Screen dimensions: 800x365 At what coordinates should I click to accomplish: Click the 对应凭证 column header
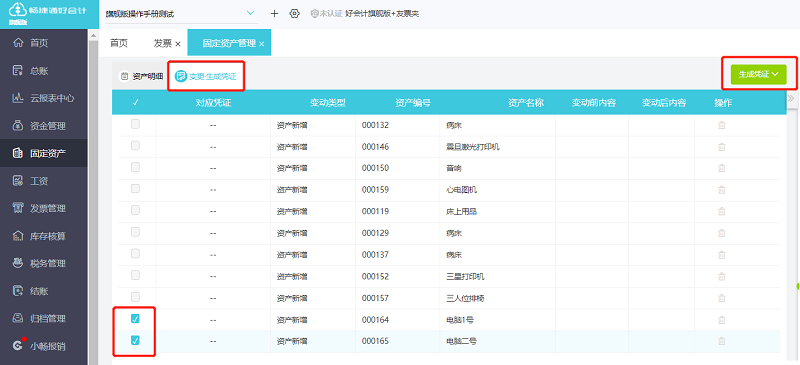[214, 103]
